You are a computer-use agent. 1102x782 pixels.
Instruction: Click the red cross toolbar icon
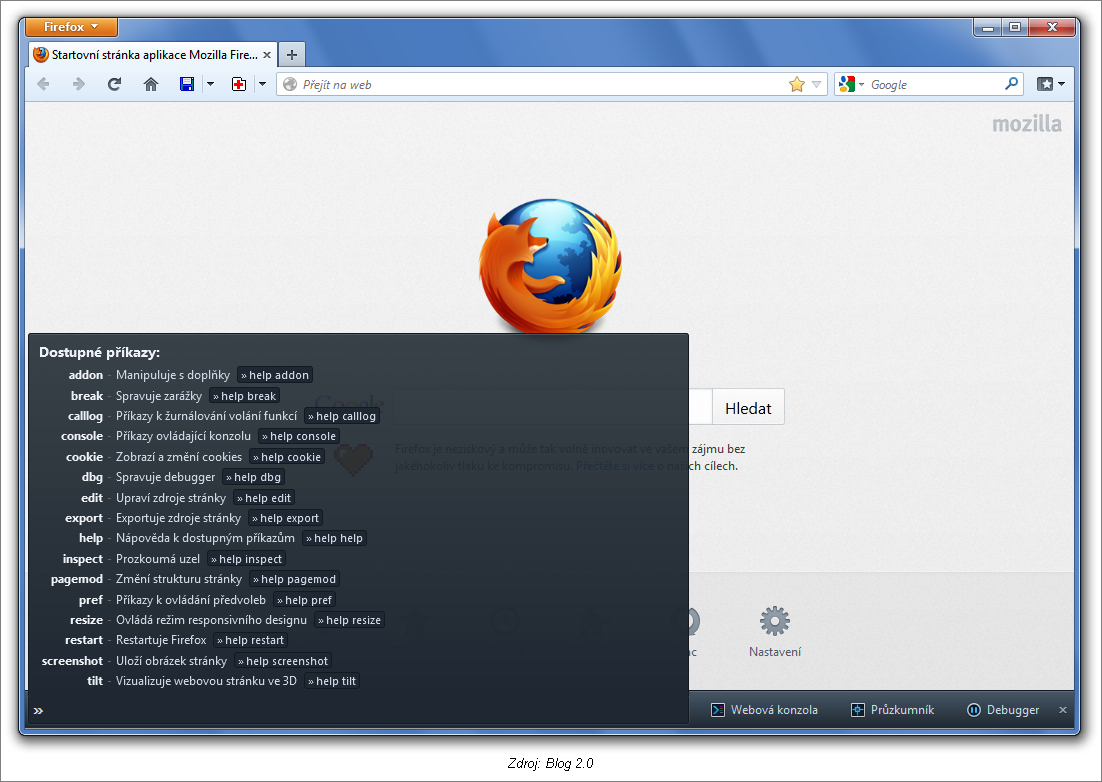[239, 85]
